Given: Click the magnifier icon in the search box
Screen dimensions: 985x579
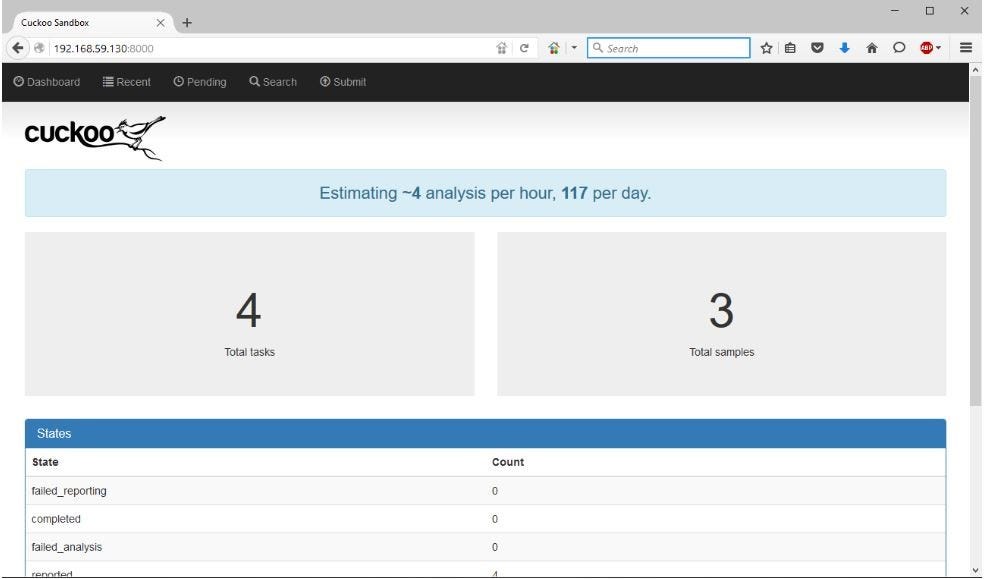Looking at the screenshot, I should tap(597, 48).
